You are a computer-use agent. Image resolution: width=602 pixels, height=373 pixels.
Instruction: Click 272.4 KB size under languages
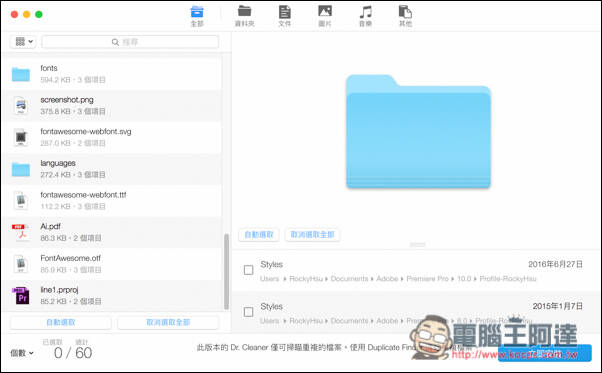55,175
